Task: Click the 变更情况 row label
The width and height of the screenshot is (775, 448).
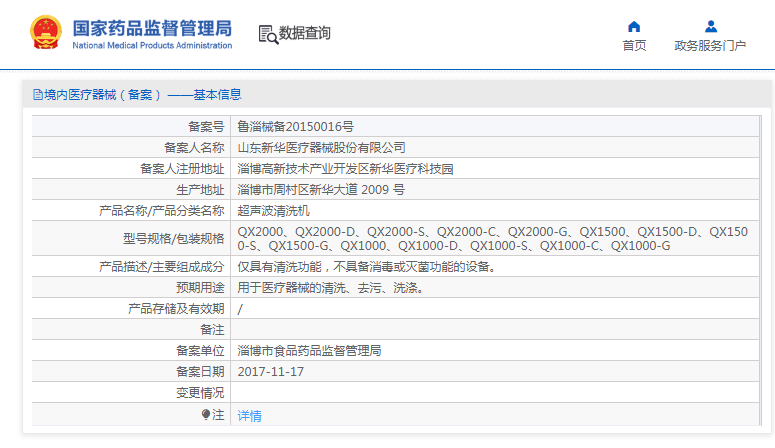Action: tap(200, 393)
